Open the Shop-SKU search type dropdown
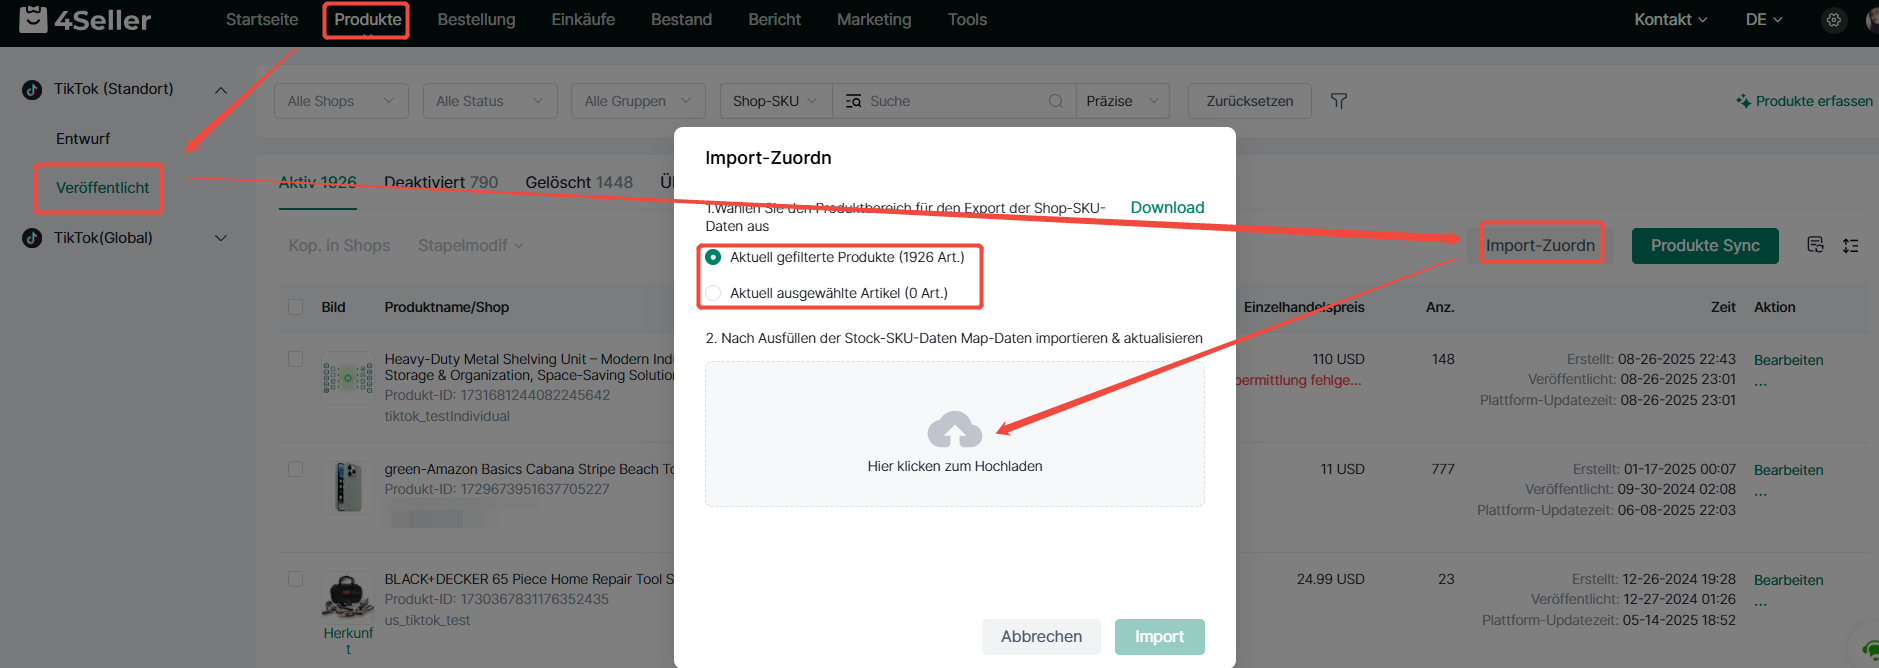Image resolution: width=1879 pixels, height=668 pixels. pos(776,101)
